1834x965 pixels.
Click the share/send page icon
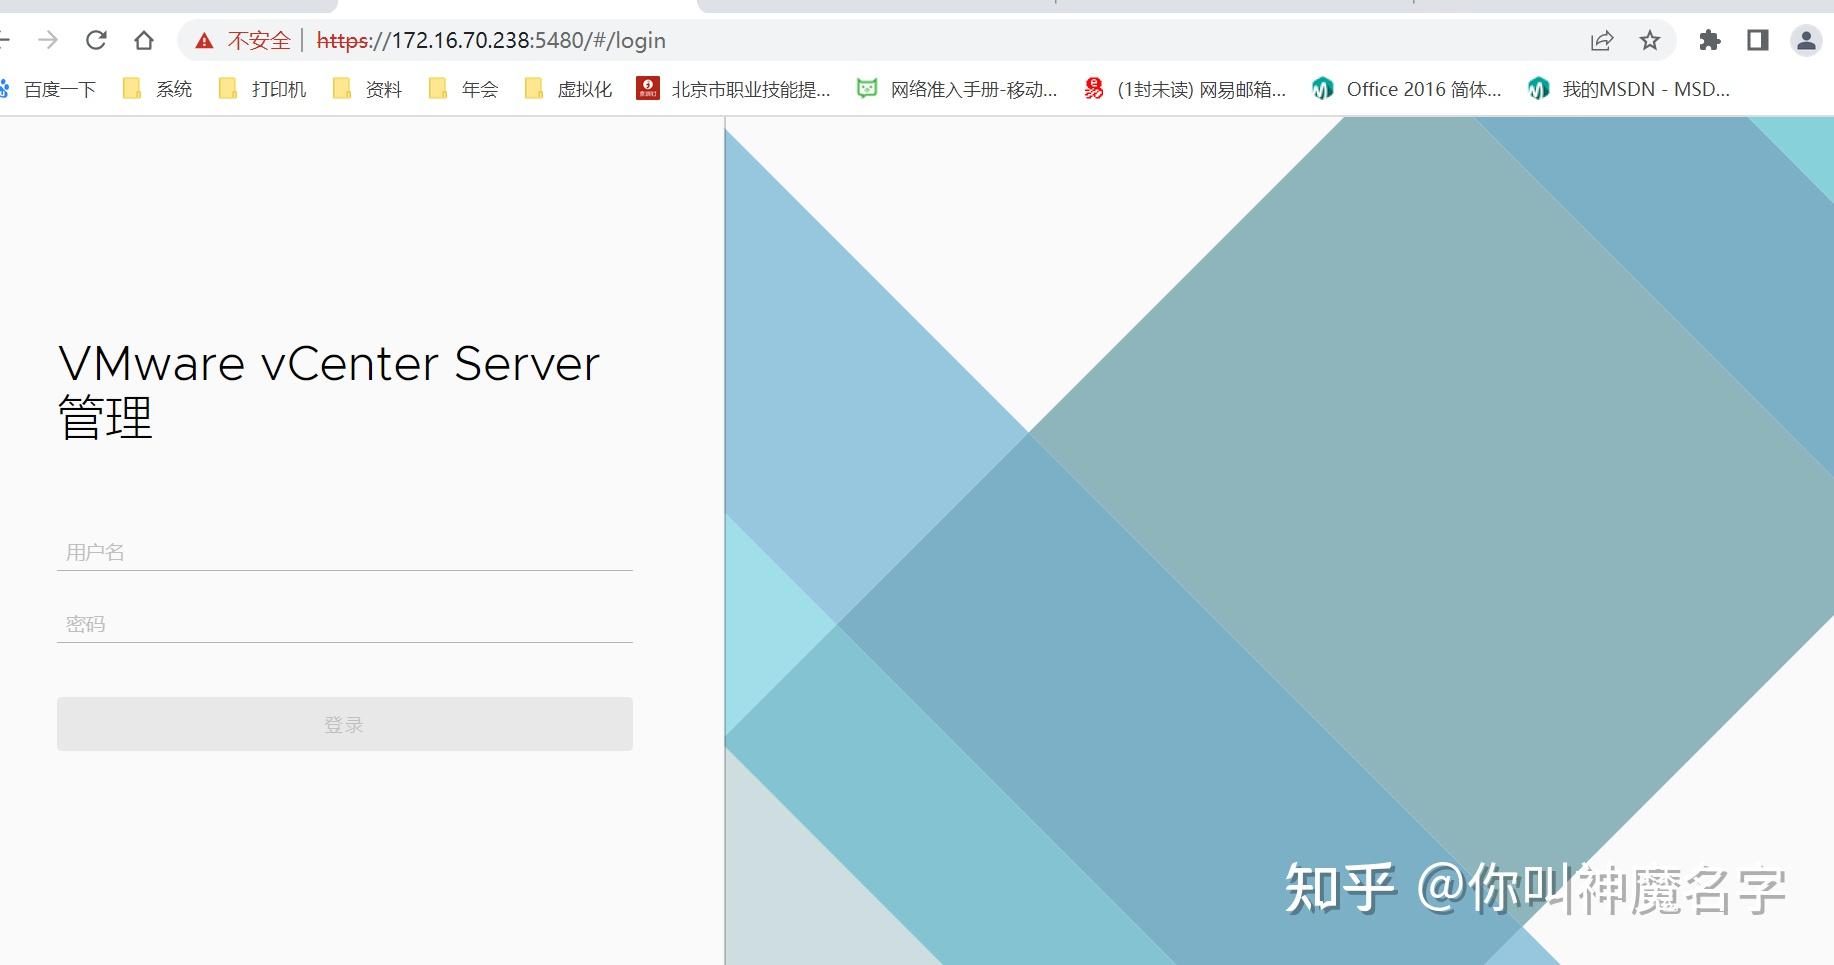coord(1601,40)
